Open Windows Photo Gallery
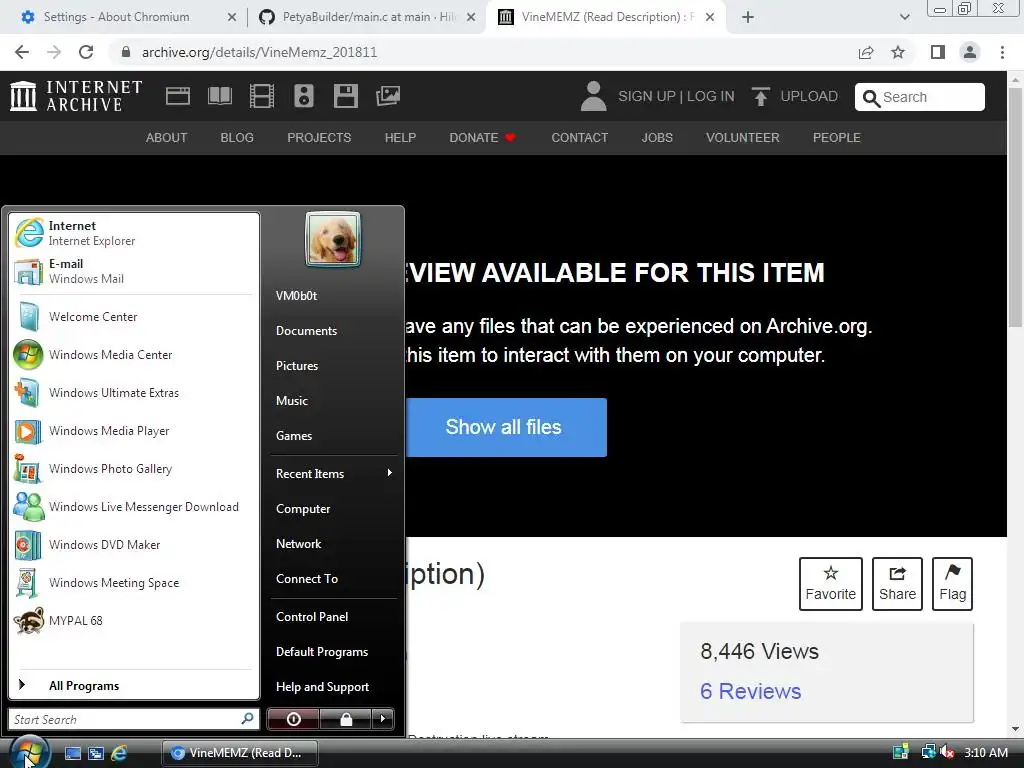1024x768 pixels. 134,469
